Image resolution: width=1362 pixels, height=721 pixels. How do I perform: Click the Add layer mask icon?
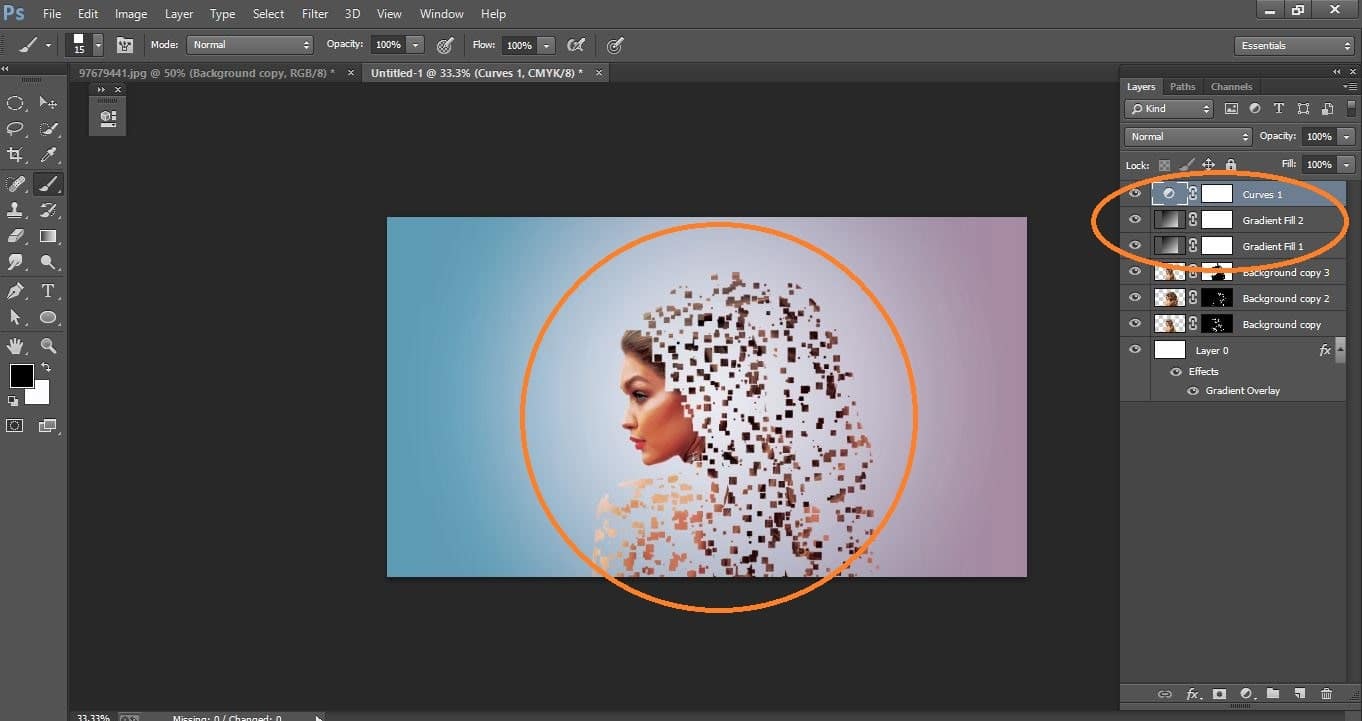pyautogui.click(x=1219, y=694)
